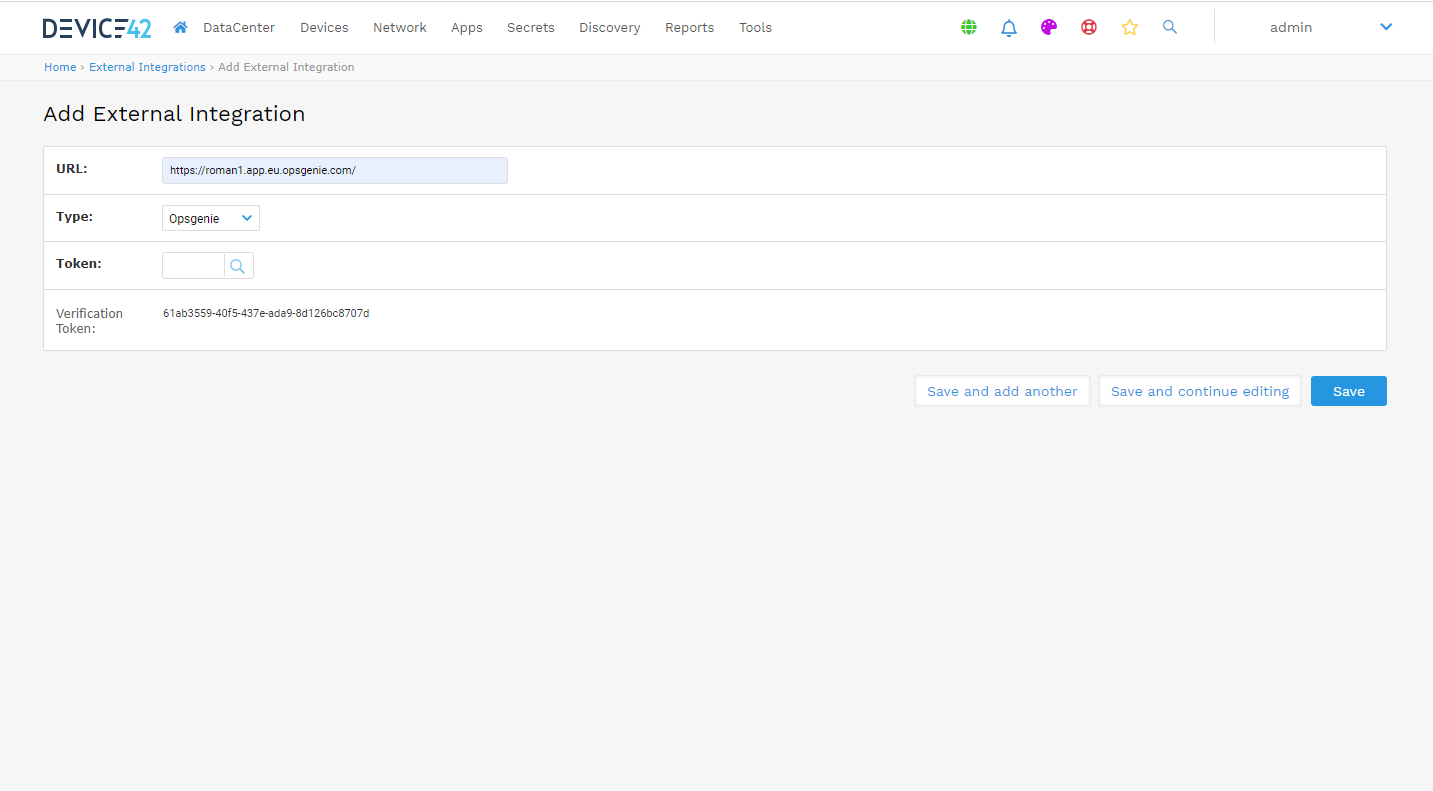Image resolution: width=1433 pixels, height=791 pixels.
Task: Open the Discovery menu
Action: (x=609, y=28)
